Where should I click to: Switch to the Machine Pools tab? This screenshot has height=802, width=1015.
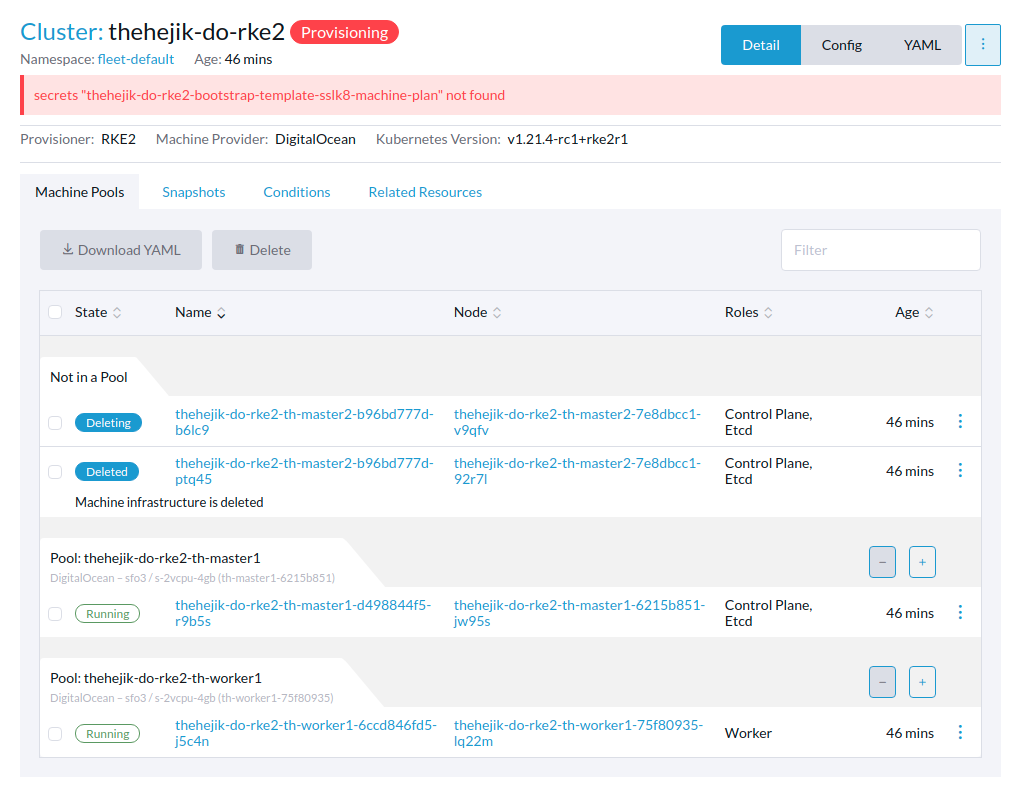tap(80, 192)
